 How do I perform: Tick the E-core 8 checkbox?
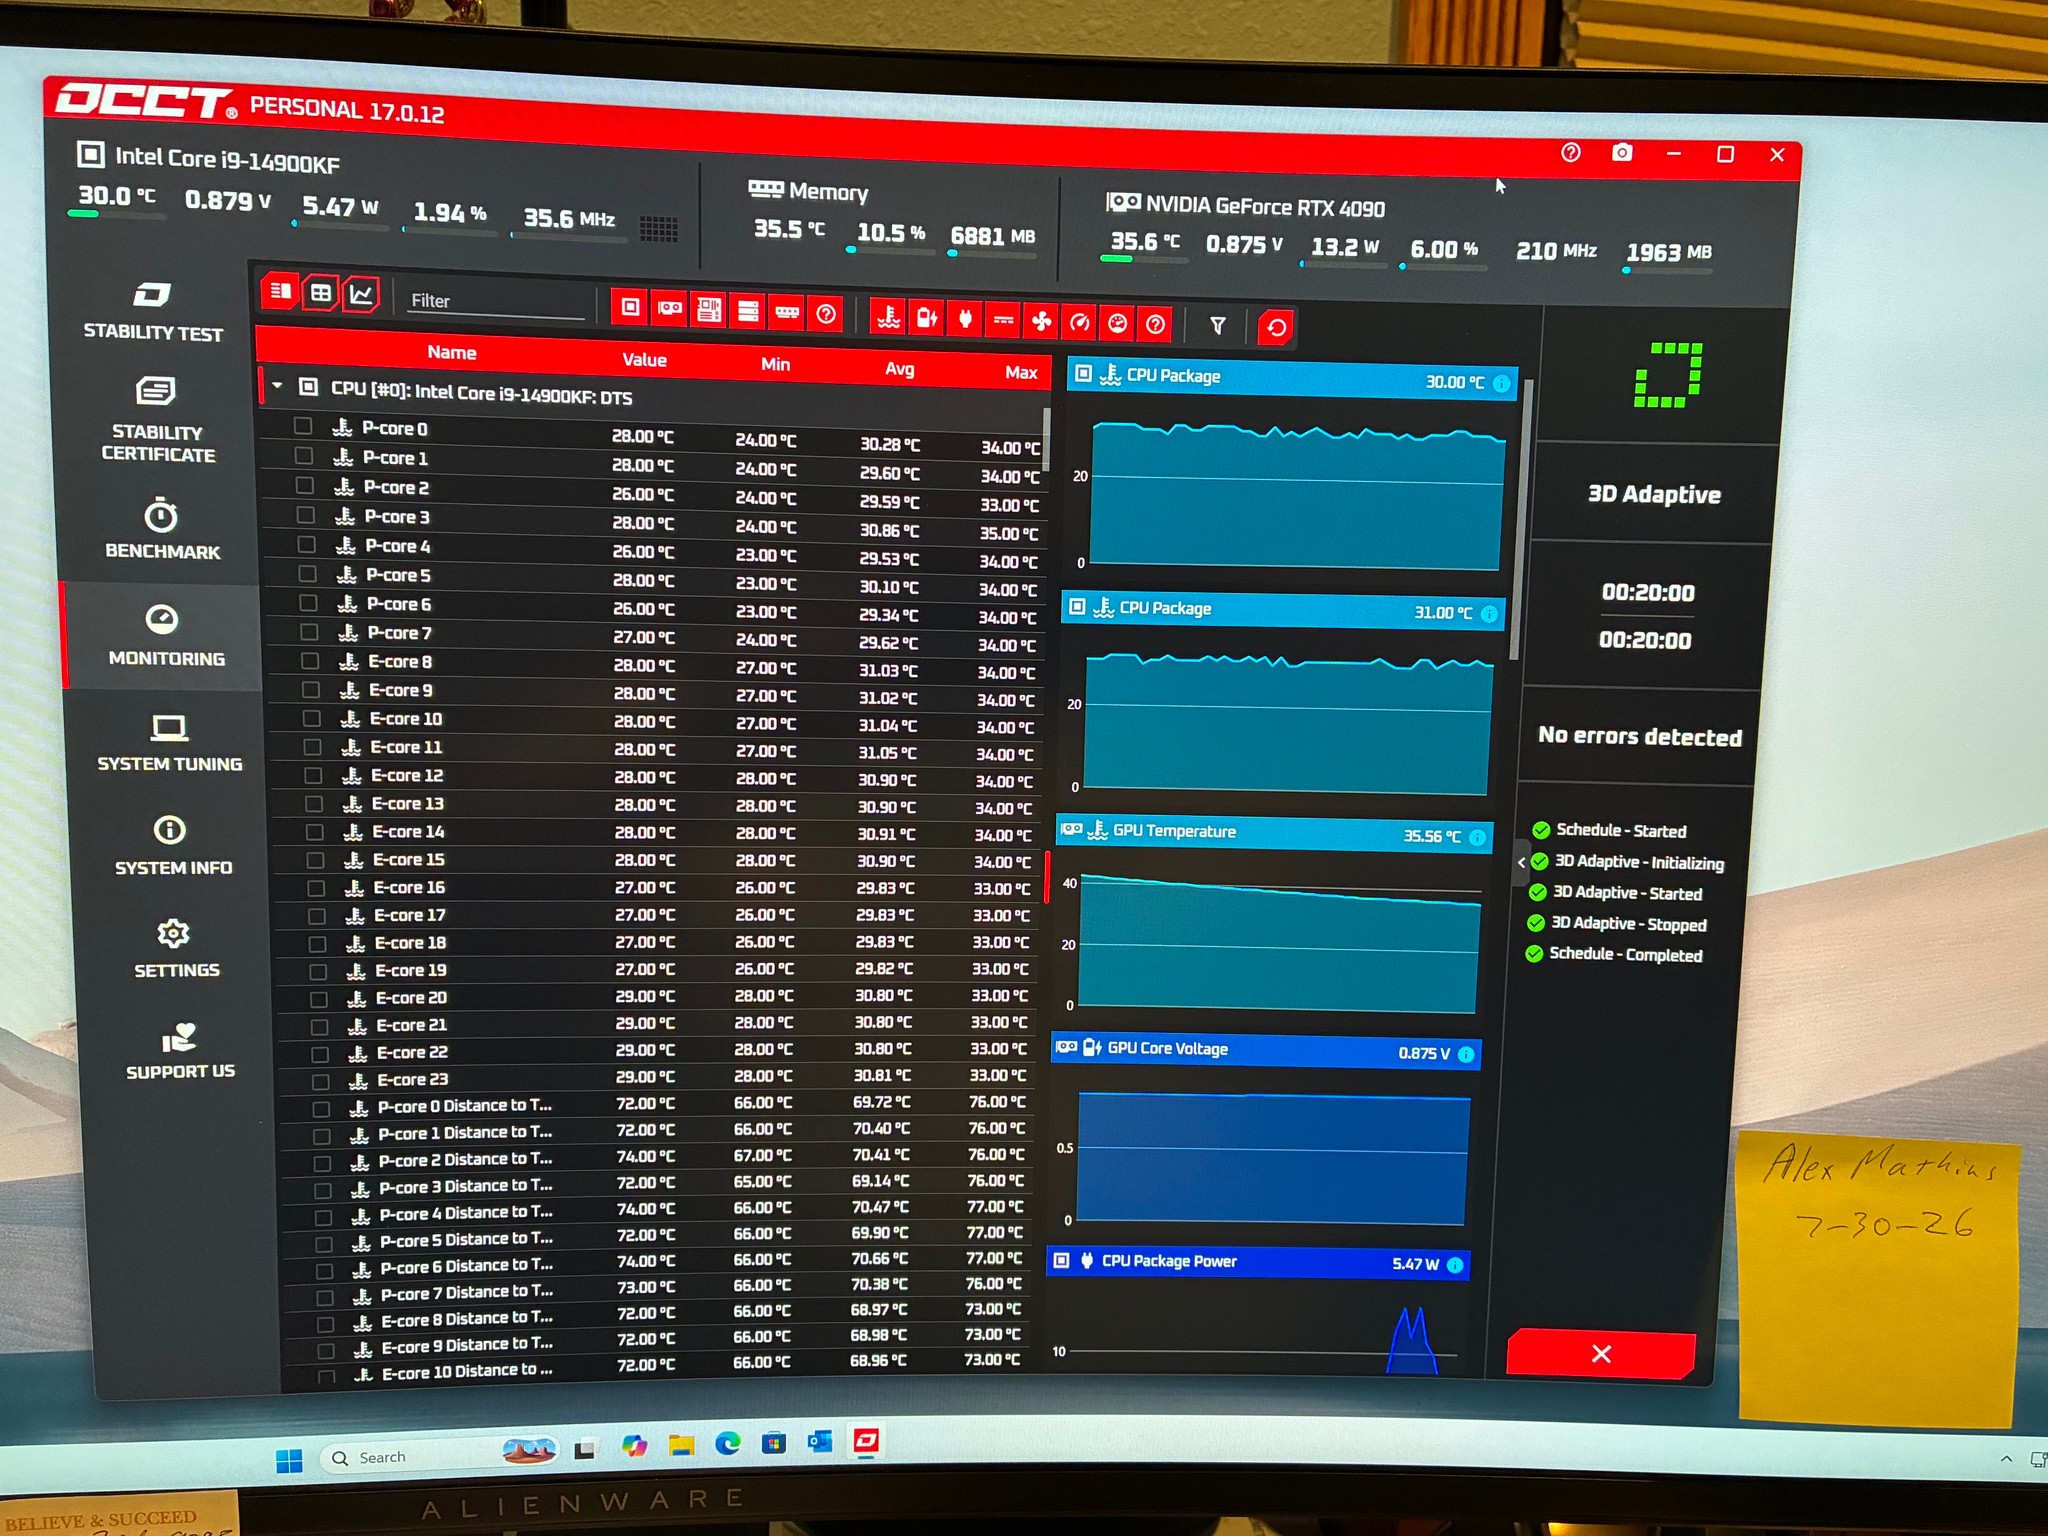(310, 661)
